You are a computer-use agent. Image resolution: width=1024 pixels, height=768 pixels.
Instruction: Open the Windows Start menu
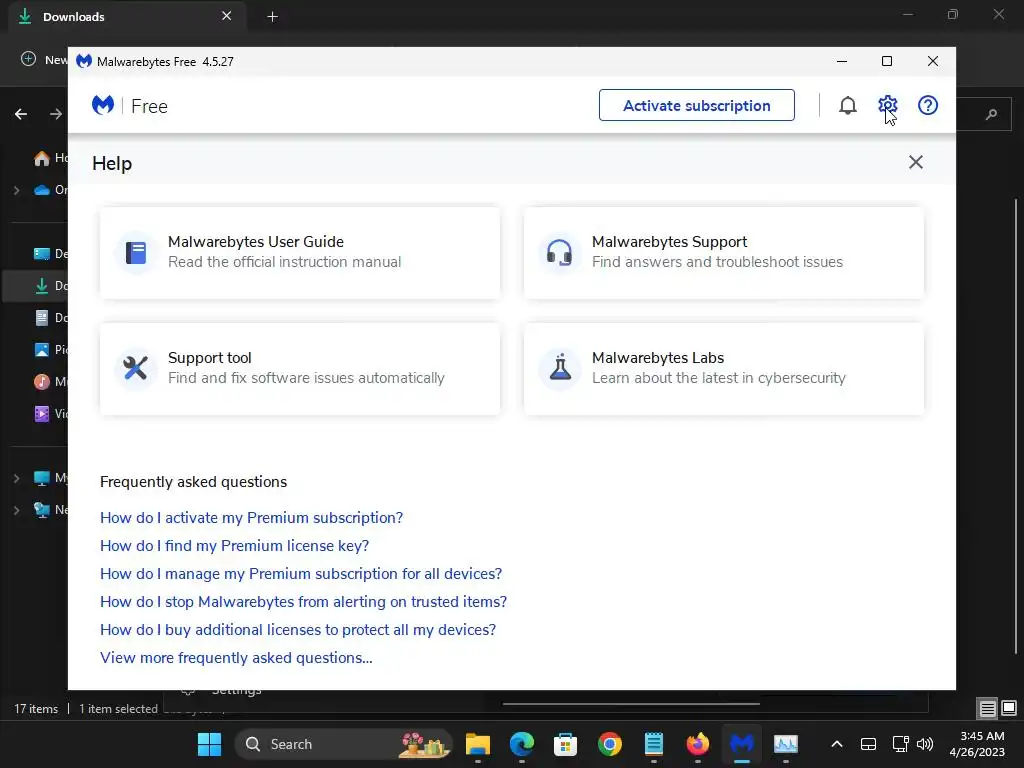click(x=210, y=744)
